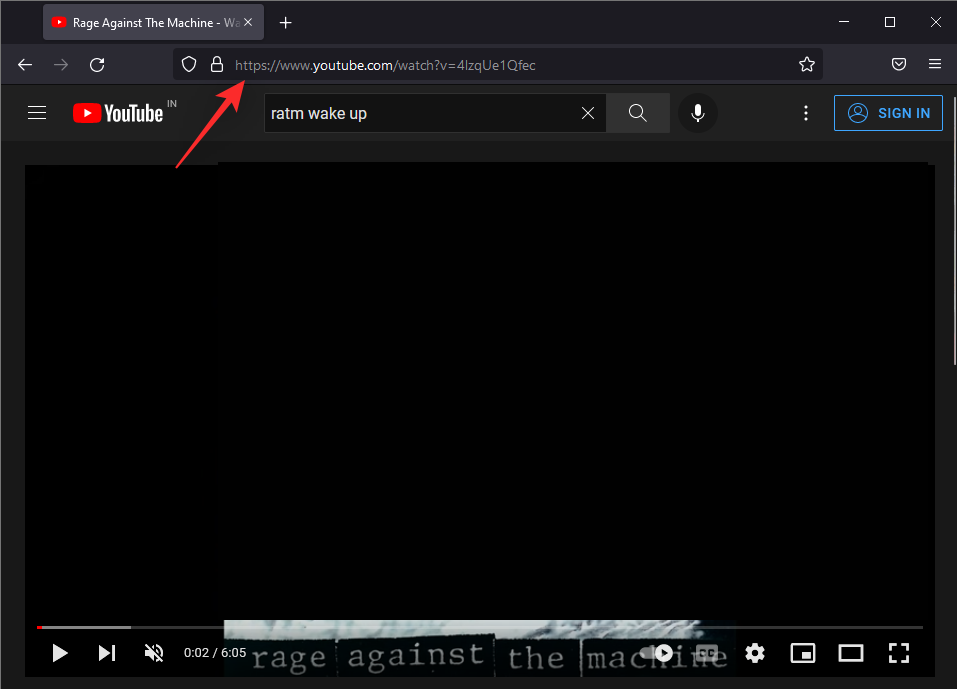The image size is (957, 689).
Task: Toggle the autoplay switch
Action: pyautogui.click(x=658, y=653)
